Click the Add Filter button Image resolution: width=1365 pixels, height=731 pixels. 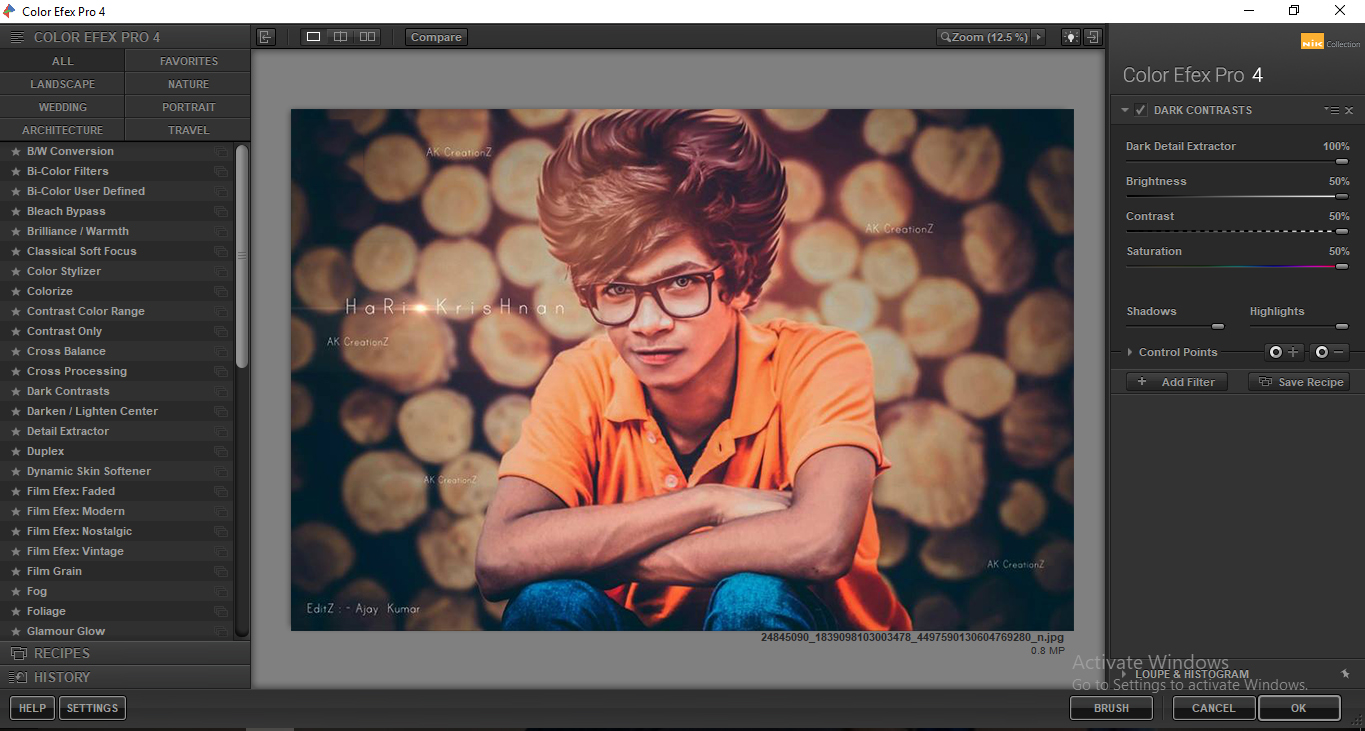(1177, 382)
